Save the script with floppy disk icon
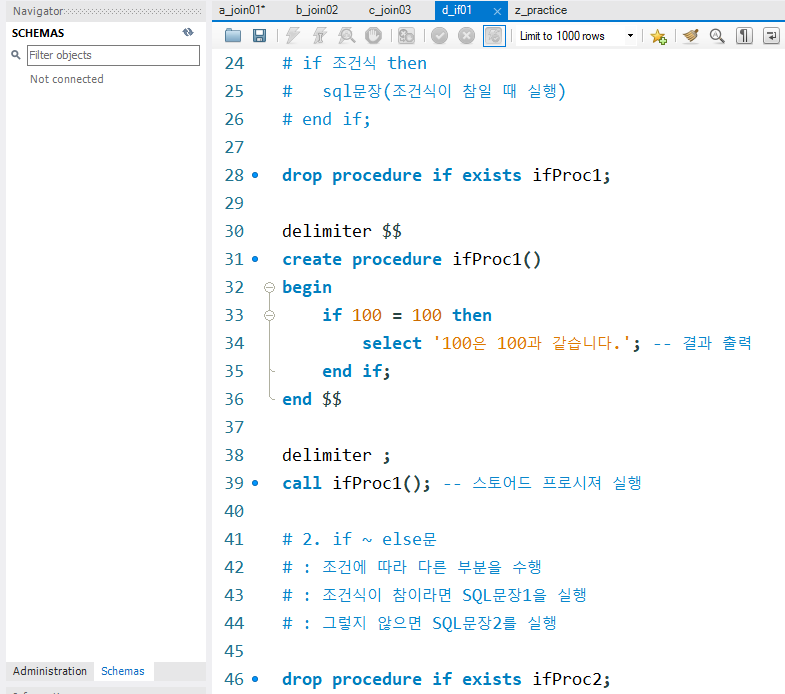The width and height of the screenshot is (785, 694). point(259,36)
